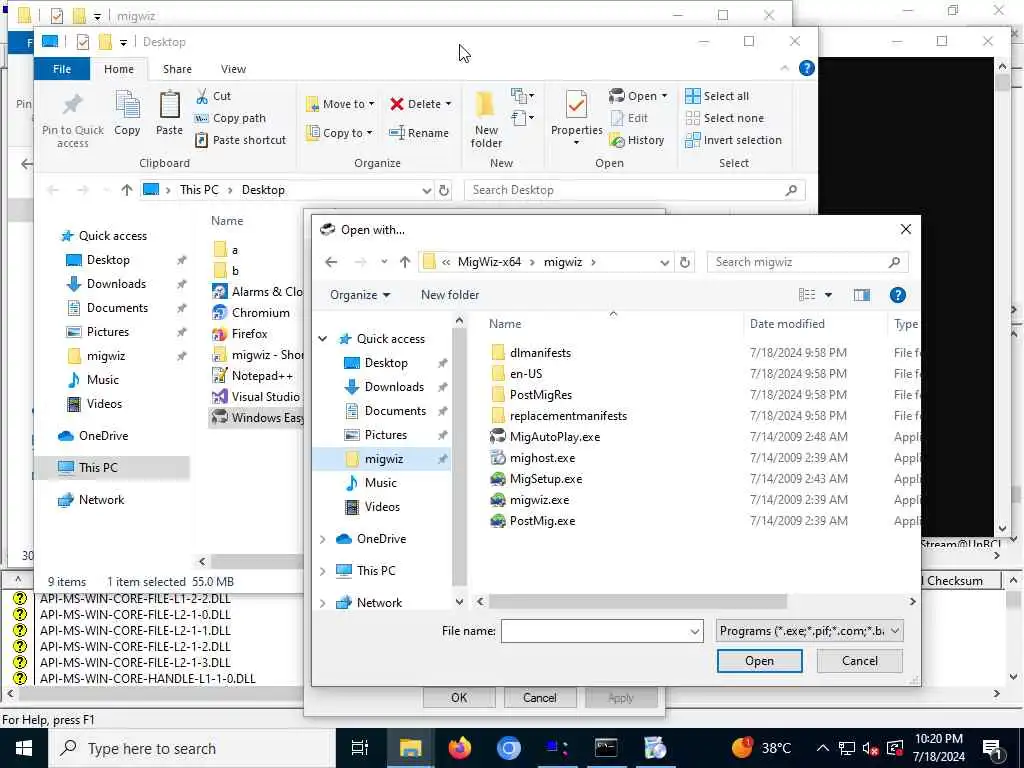Click Select all in ribbon
This screenshot has width=1024, height=768.
click(717, 96)
